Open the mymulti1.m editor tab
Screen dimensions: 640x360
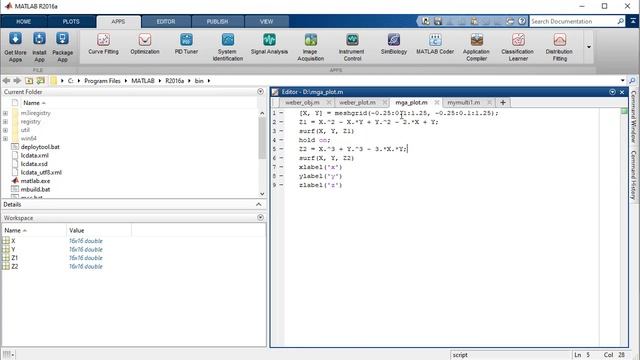(464, 102)
